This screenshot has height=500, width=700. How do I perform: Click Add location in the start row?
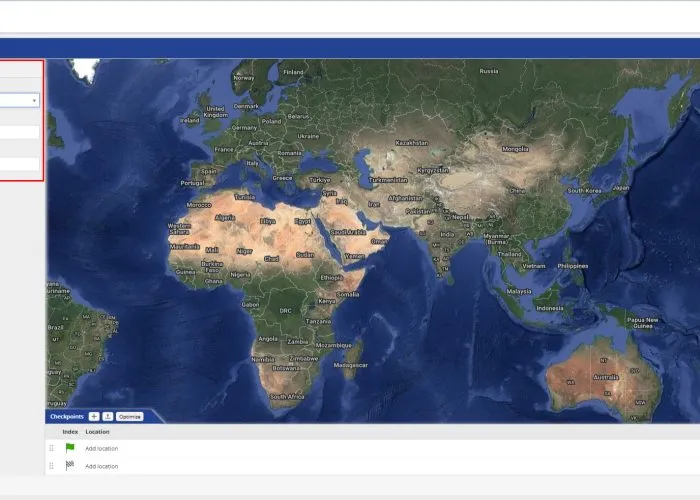pyautogui.click(x=101, y=449)
